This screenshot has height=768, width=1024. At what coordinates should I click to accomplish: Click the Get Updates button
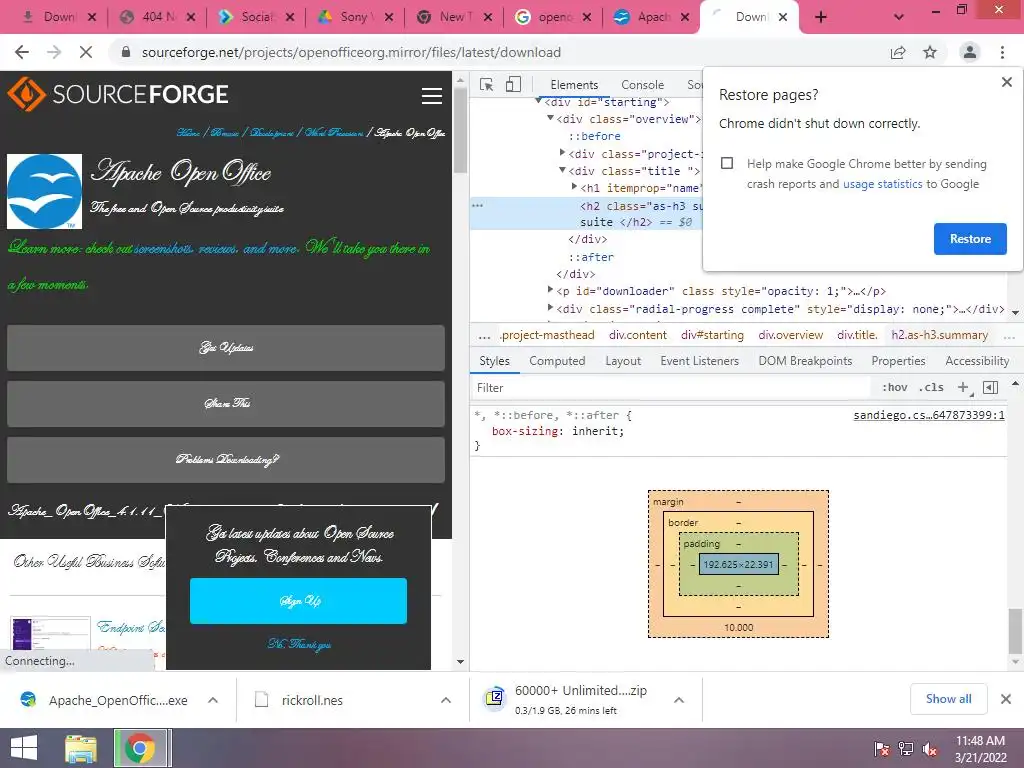[226, 347]
